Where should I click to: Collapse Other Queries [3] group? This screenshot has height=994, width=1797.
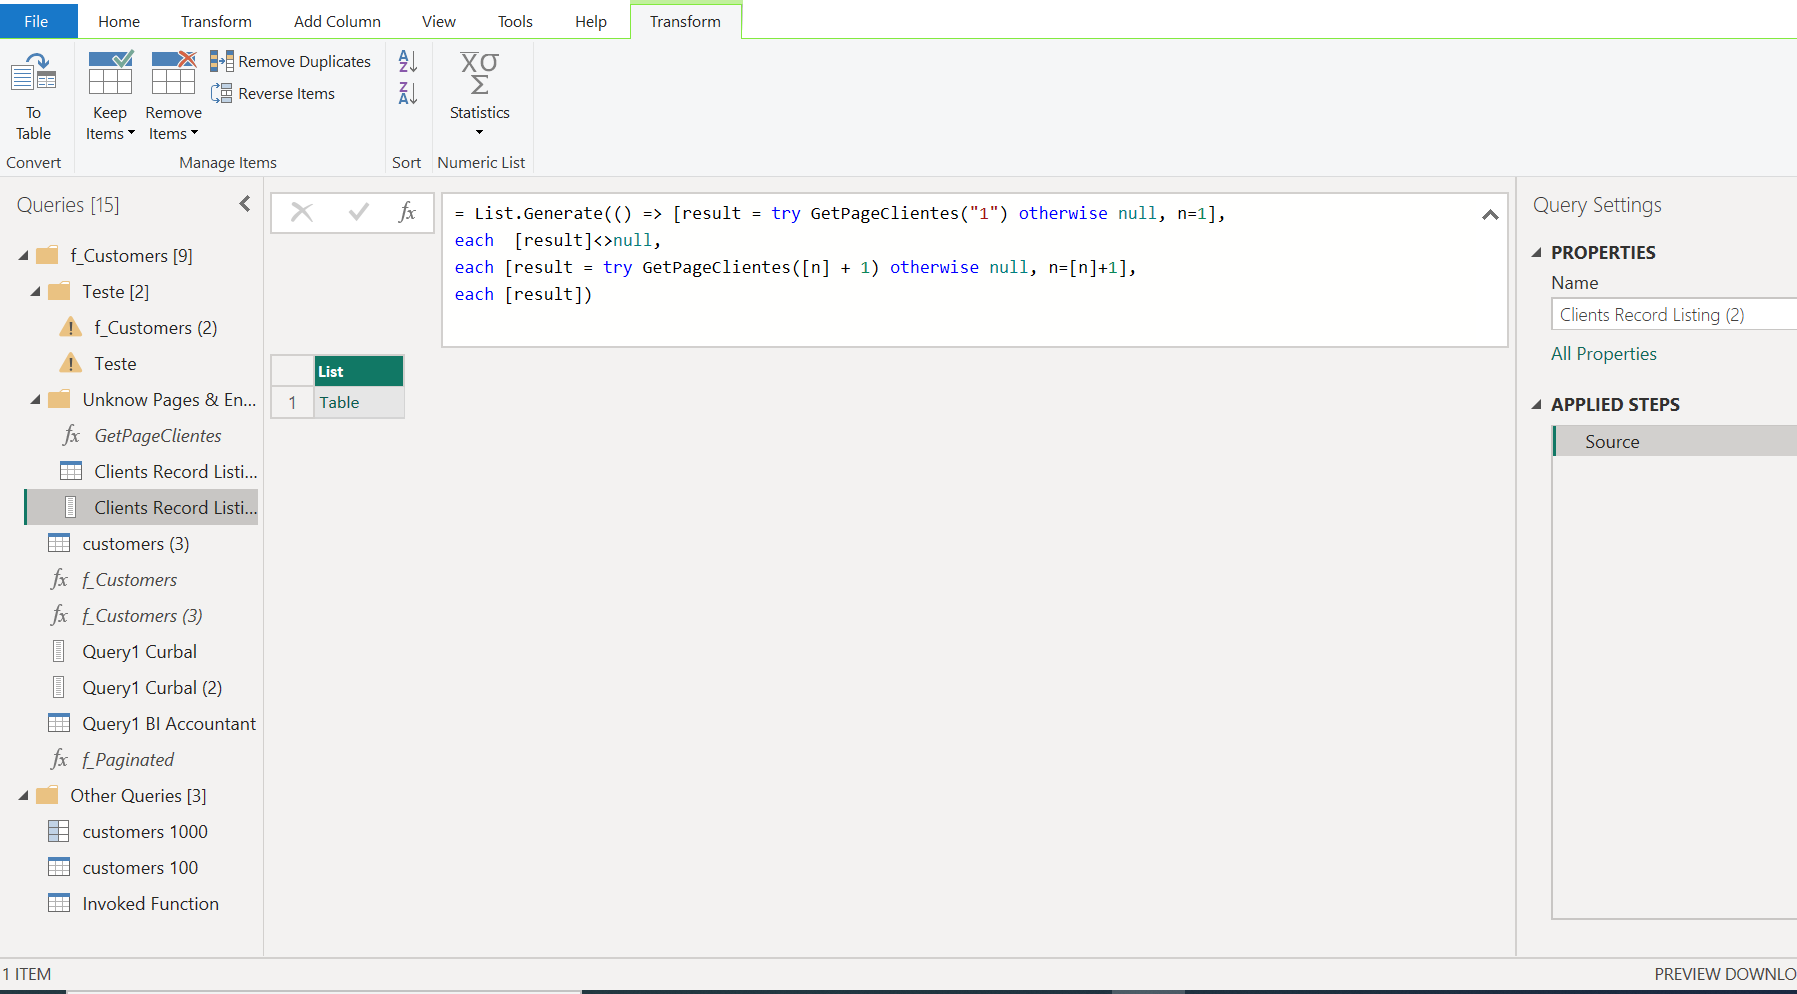click(x=23, y=796)
